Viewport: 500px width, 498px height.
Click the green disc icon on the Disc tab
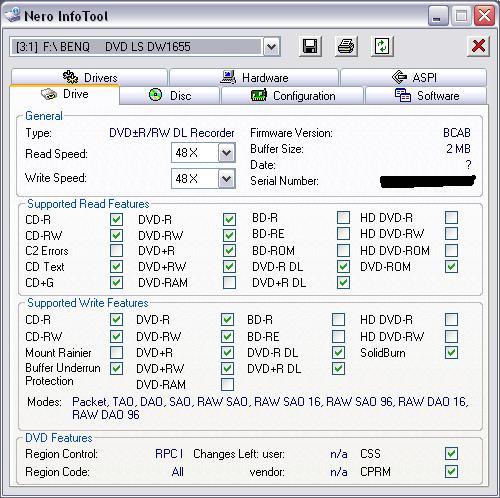tap(155, 95)
